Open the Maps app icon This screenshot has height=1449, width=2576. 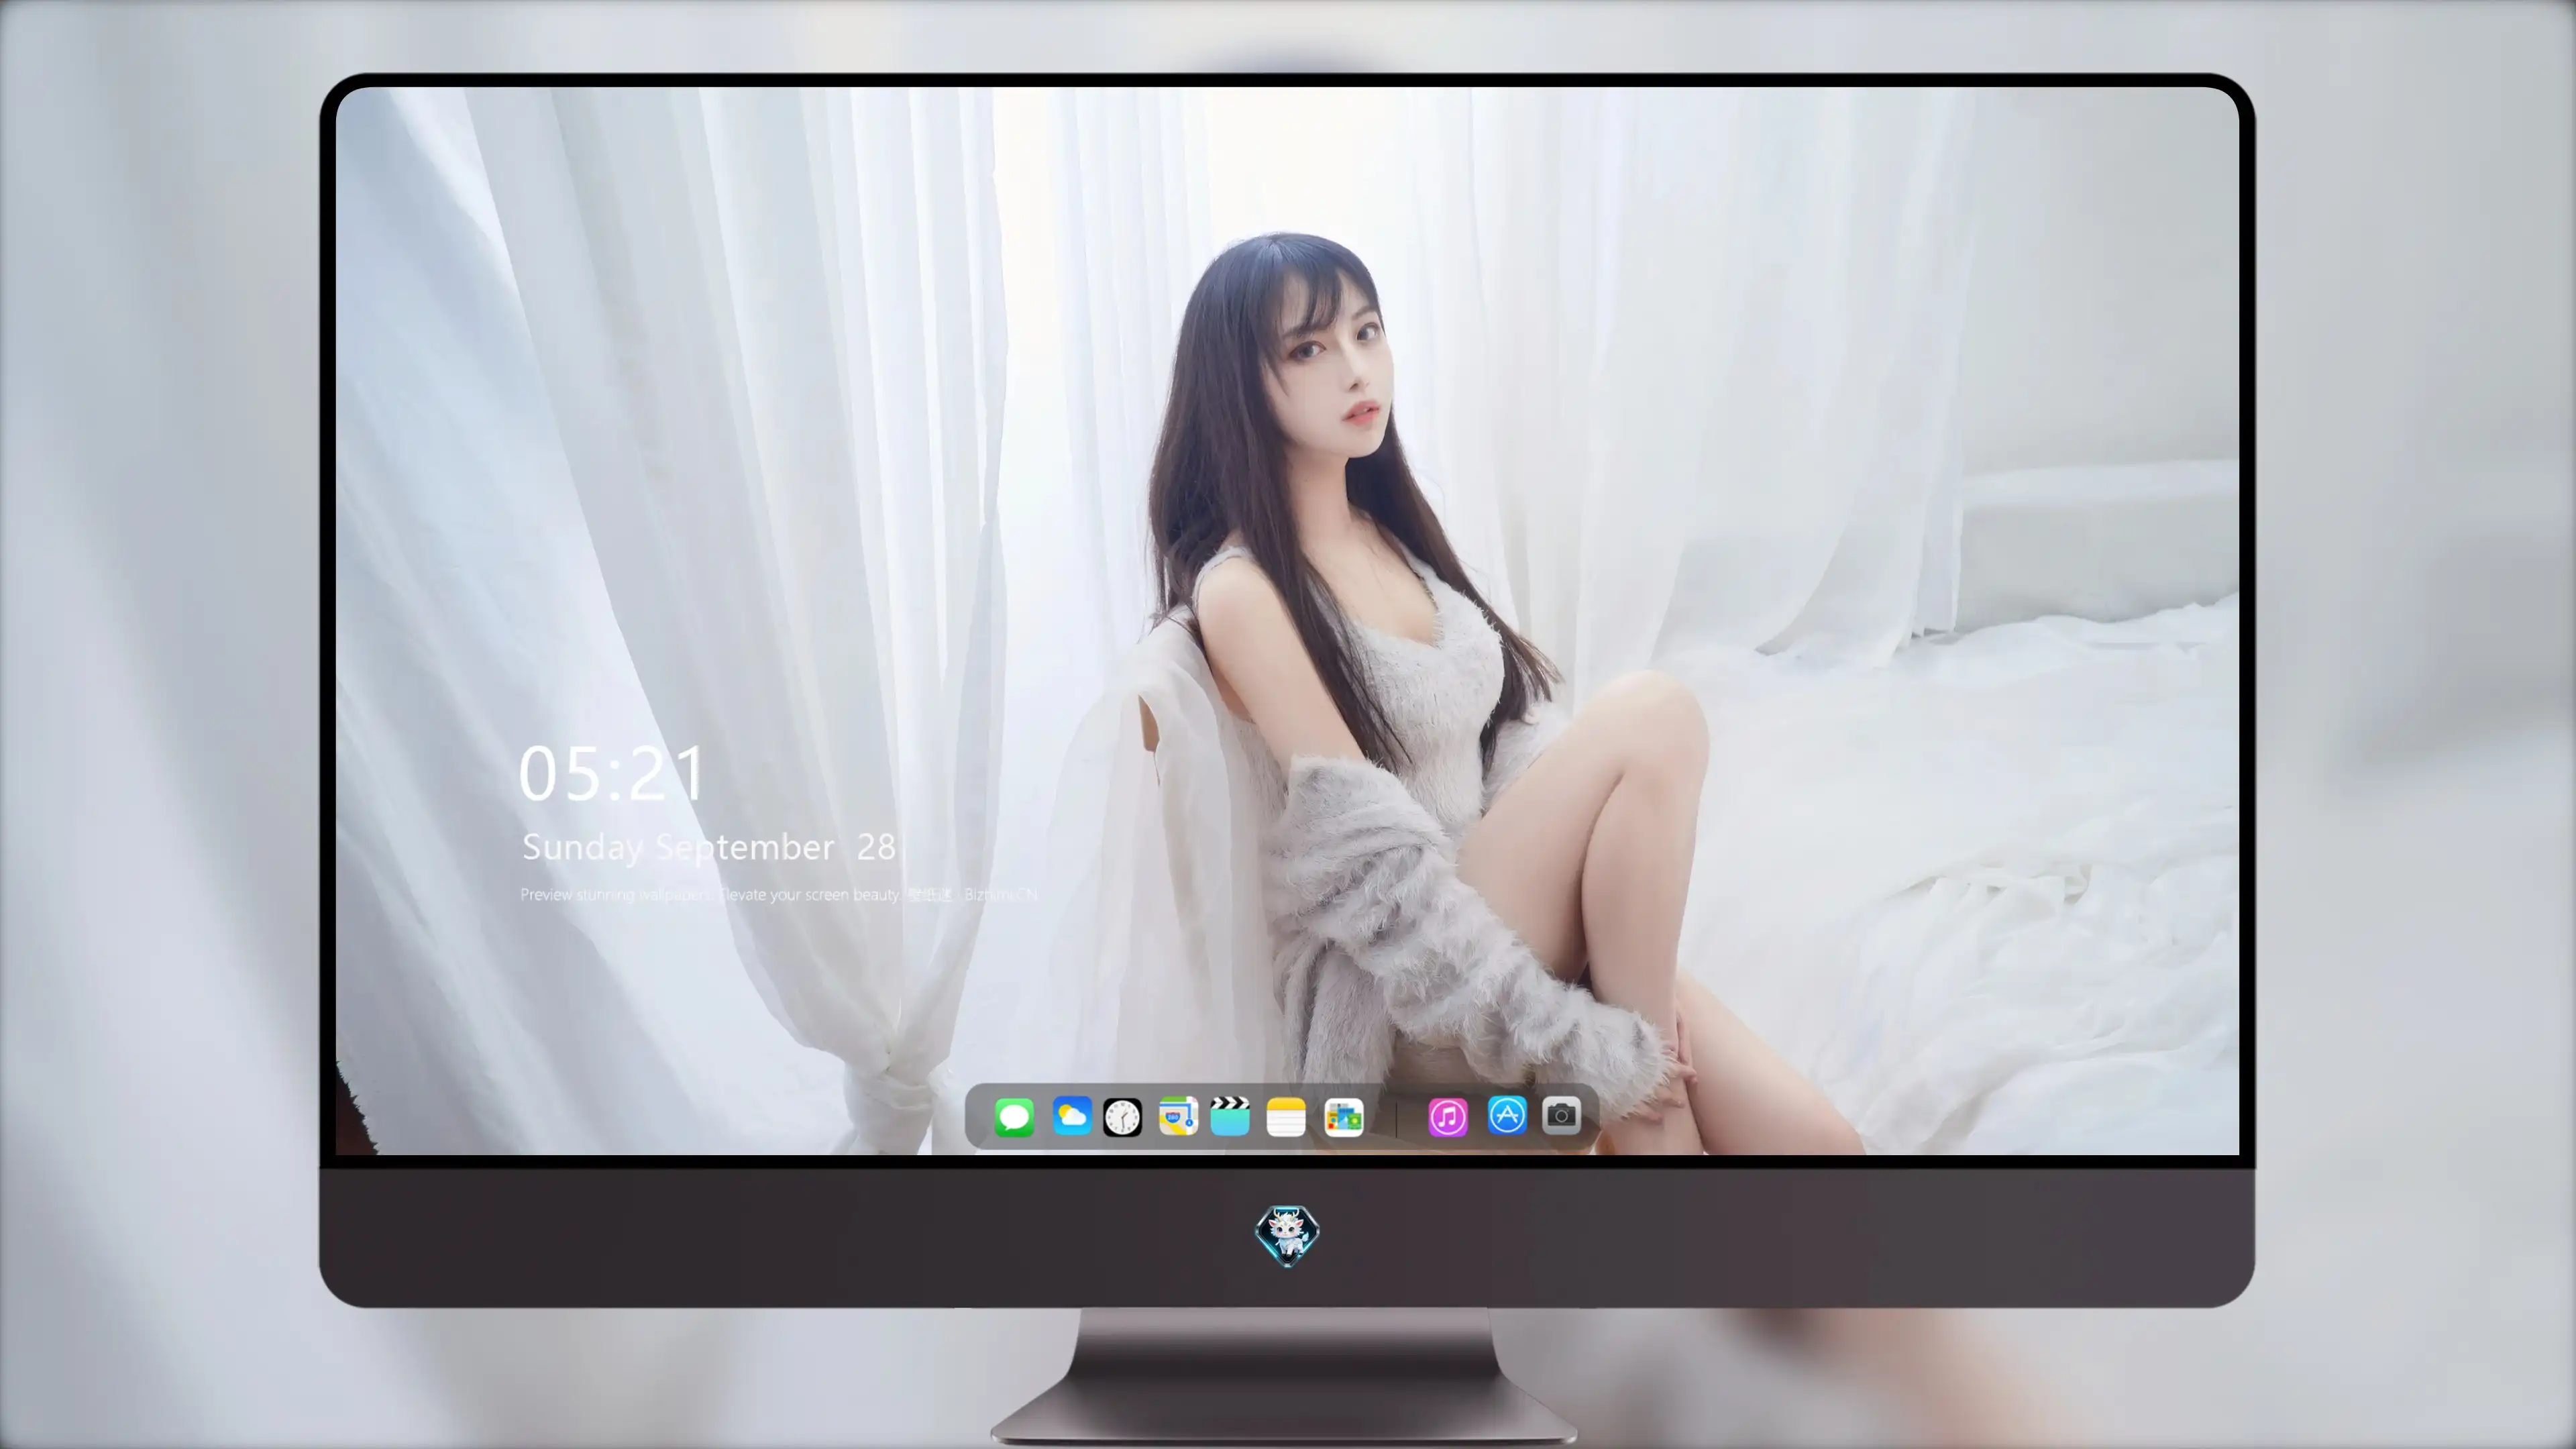(x=1178, y=1116)
